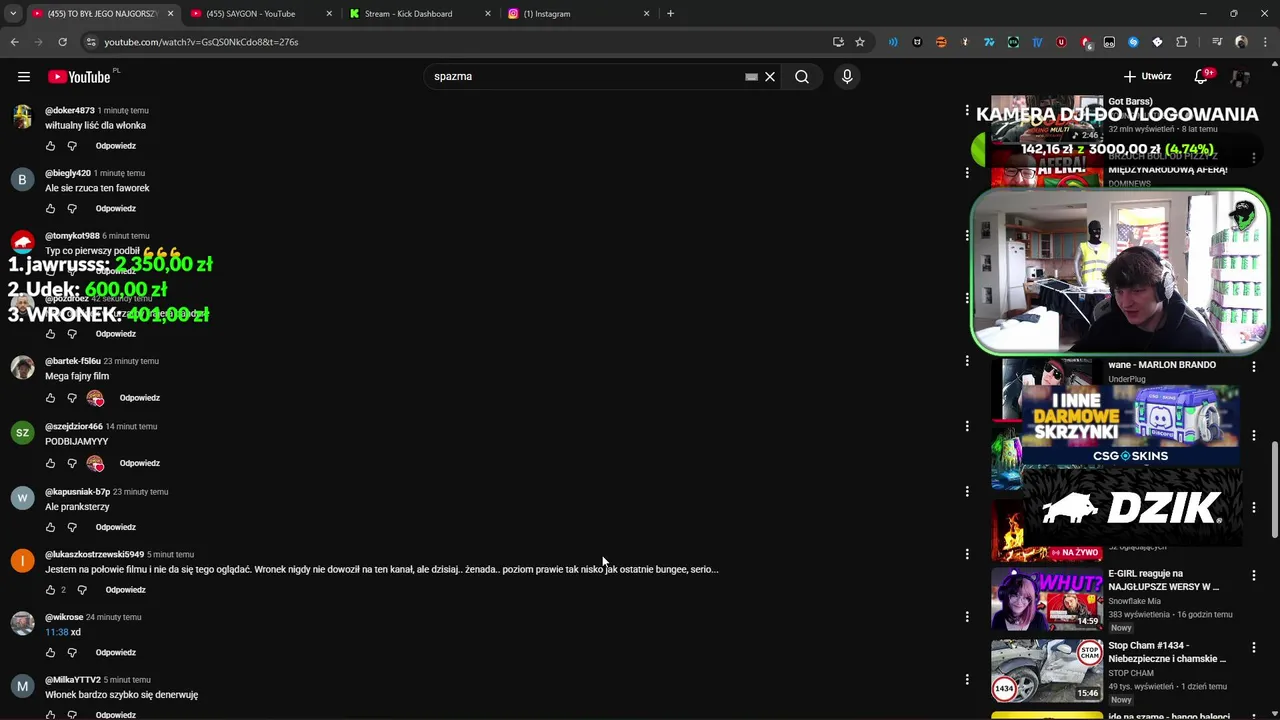The image size is (1280, 720).
Task: Open Stop Cham #1434 video thumbnail
Action: click(1047, 670)
